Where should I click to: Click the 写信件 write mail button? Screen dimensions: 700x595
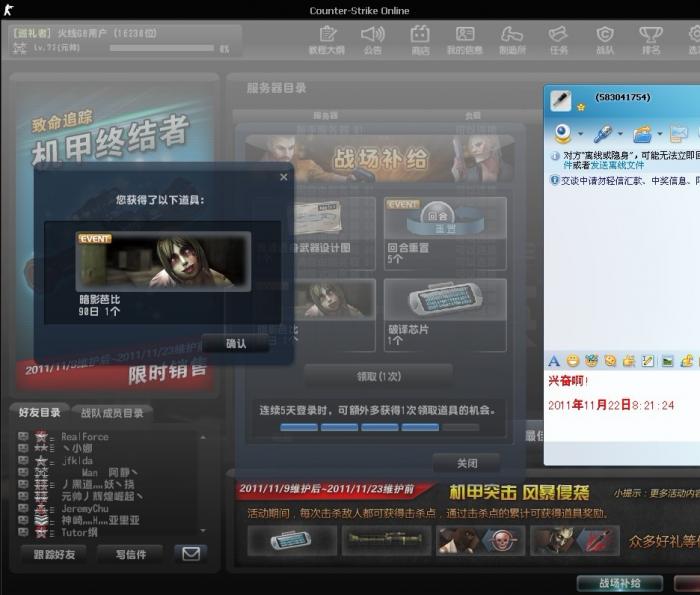pyautogui.click(x=130, y=554)
